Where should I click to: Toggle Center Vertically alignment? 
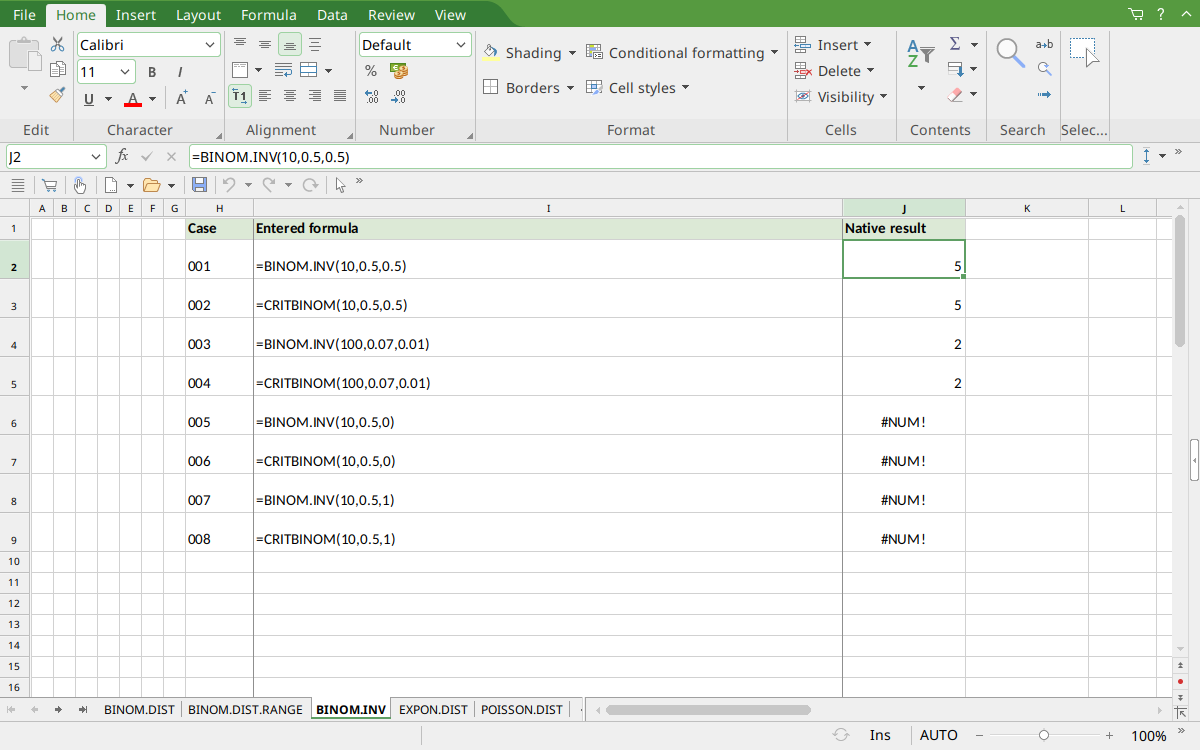(265, 44)
